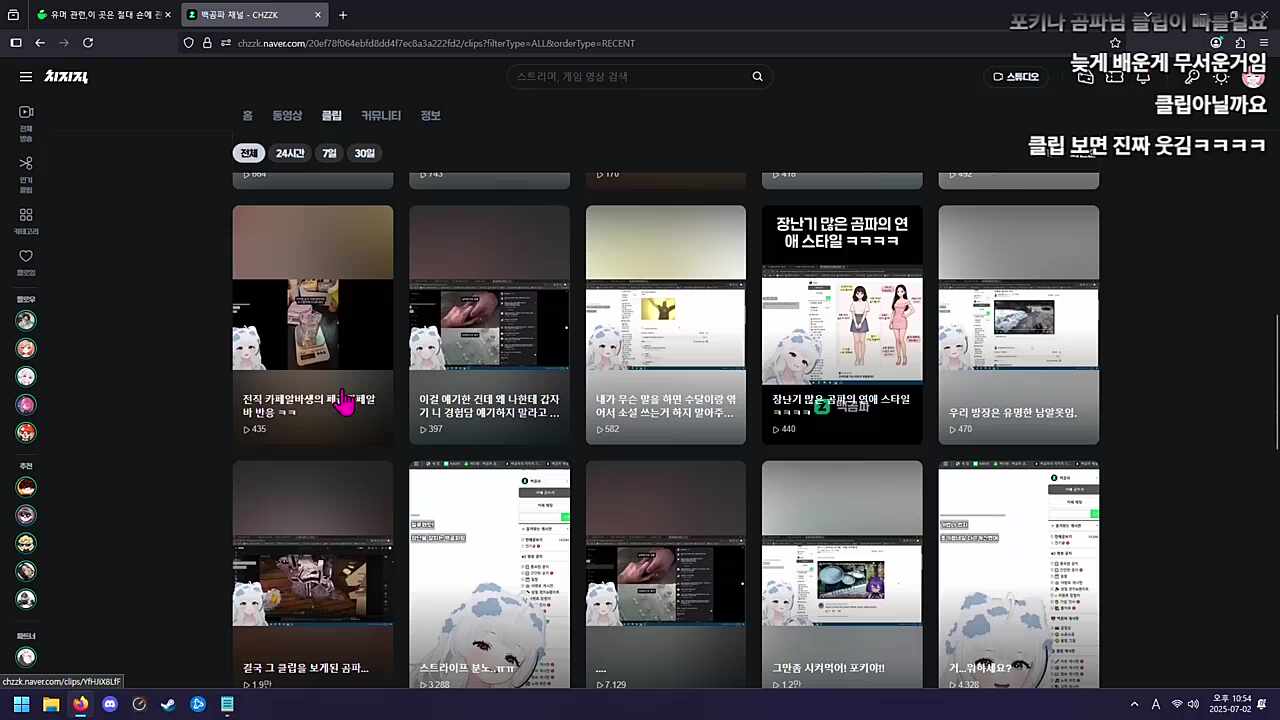
Task: Open the key icon in header
Action: [x=1192, y=77]
